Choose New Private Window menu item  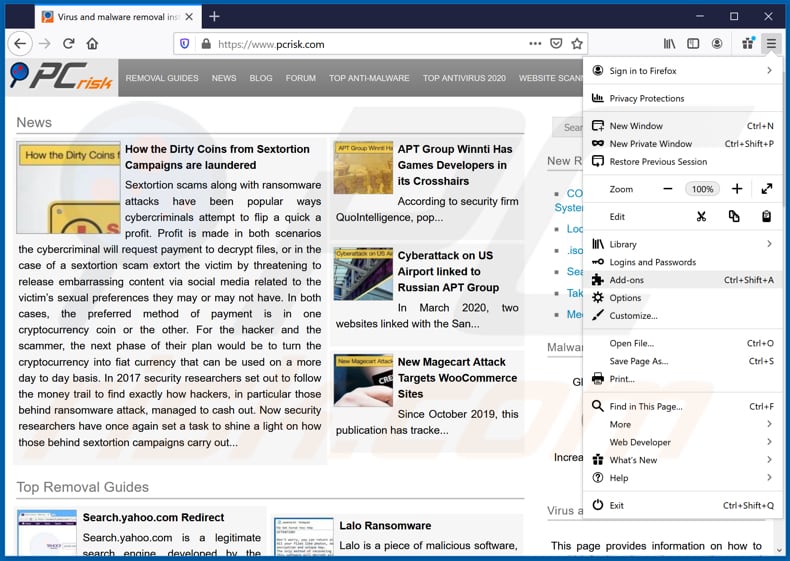pos(650,144)
